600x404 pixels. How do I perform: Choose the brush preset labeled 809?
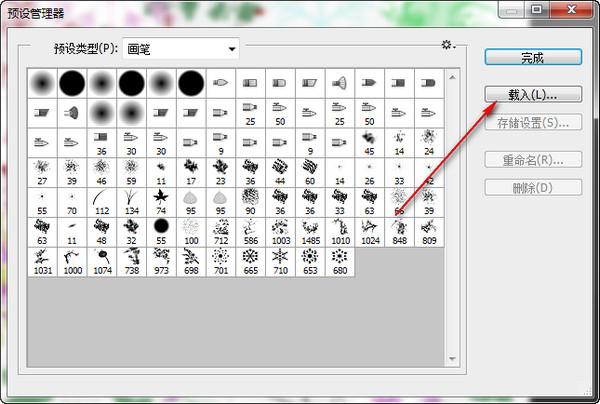click(430, 231)
